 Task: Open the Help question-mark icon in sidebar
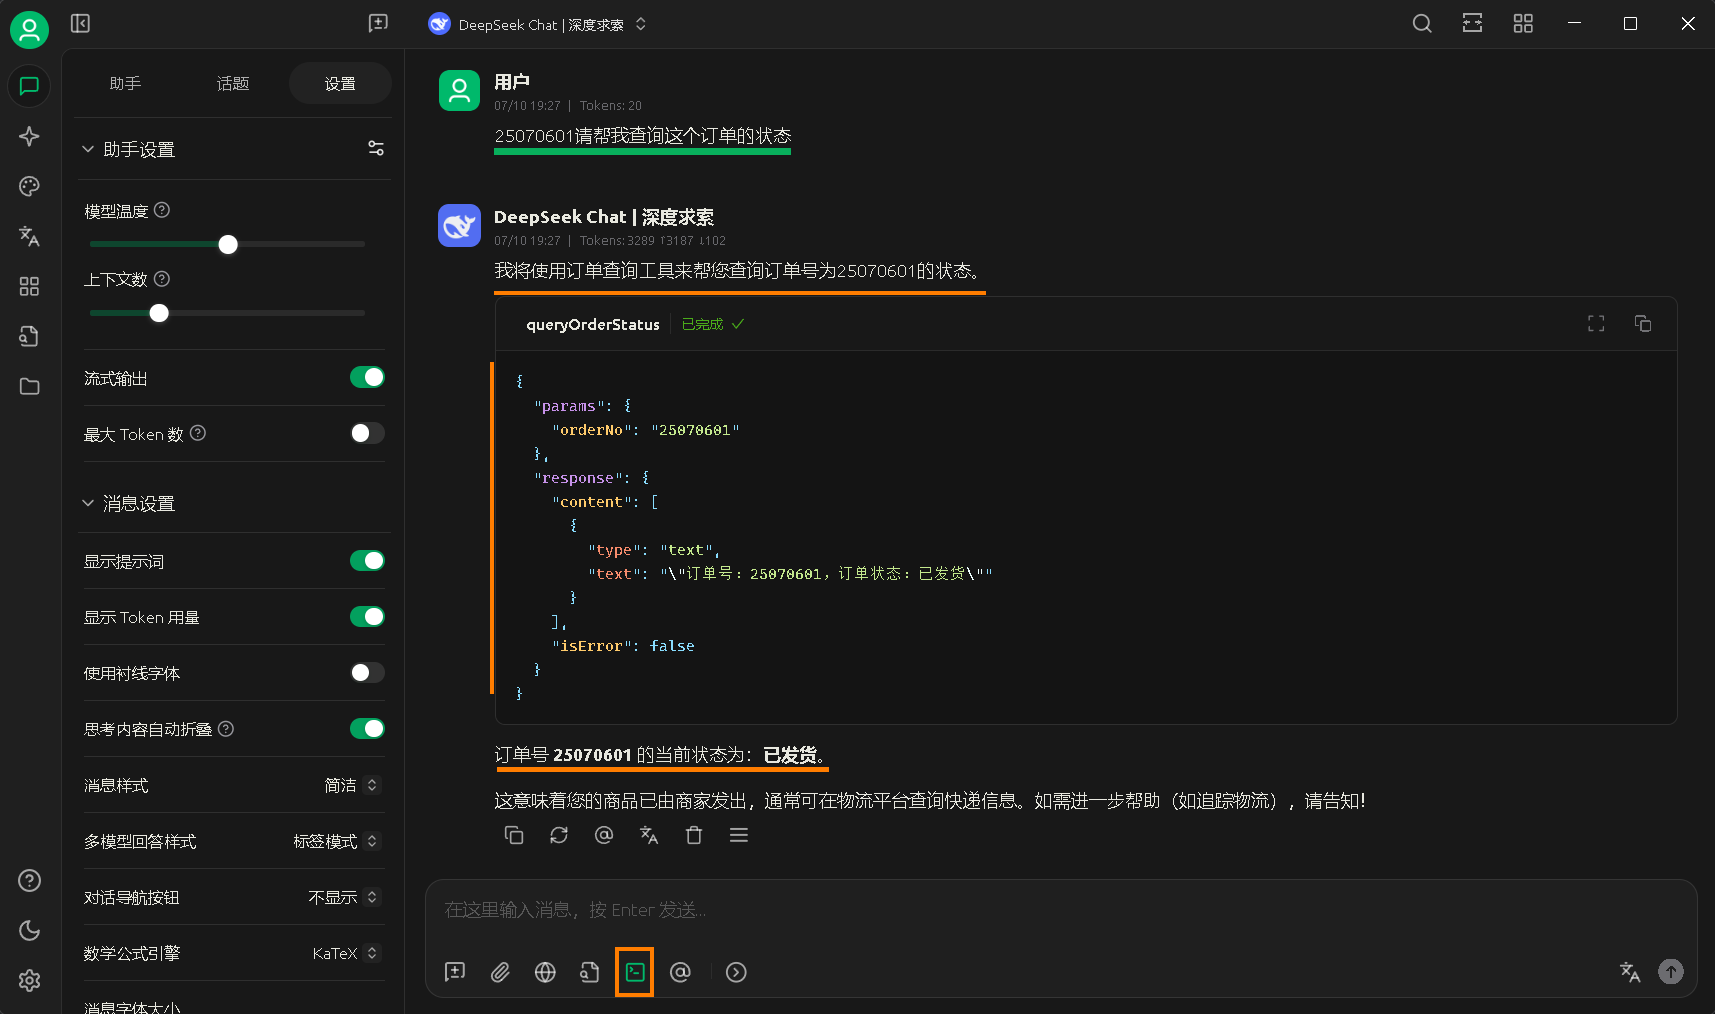click(29, 880)
